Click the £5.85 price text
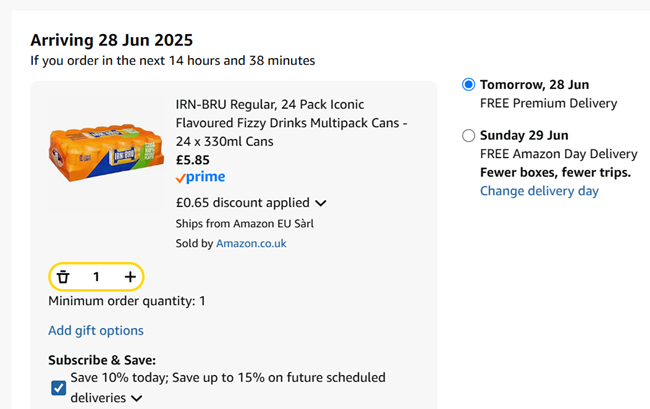This screenshot has height=409, width=650. [x=194, y=159]
